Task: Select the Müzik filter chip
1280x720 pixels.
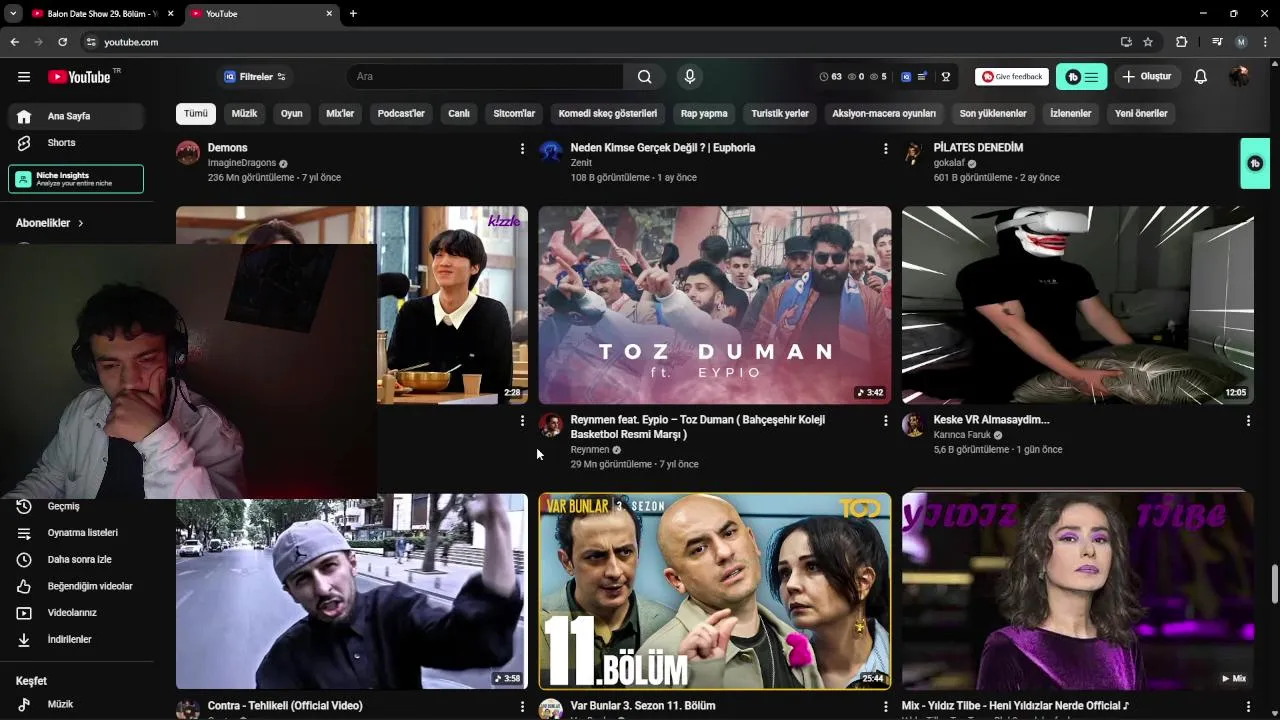Action: pos(244,114)
